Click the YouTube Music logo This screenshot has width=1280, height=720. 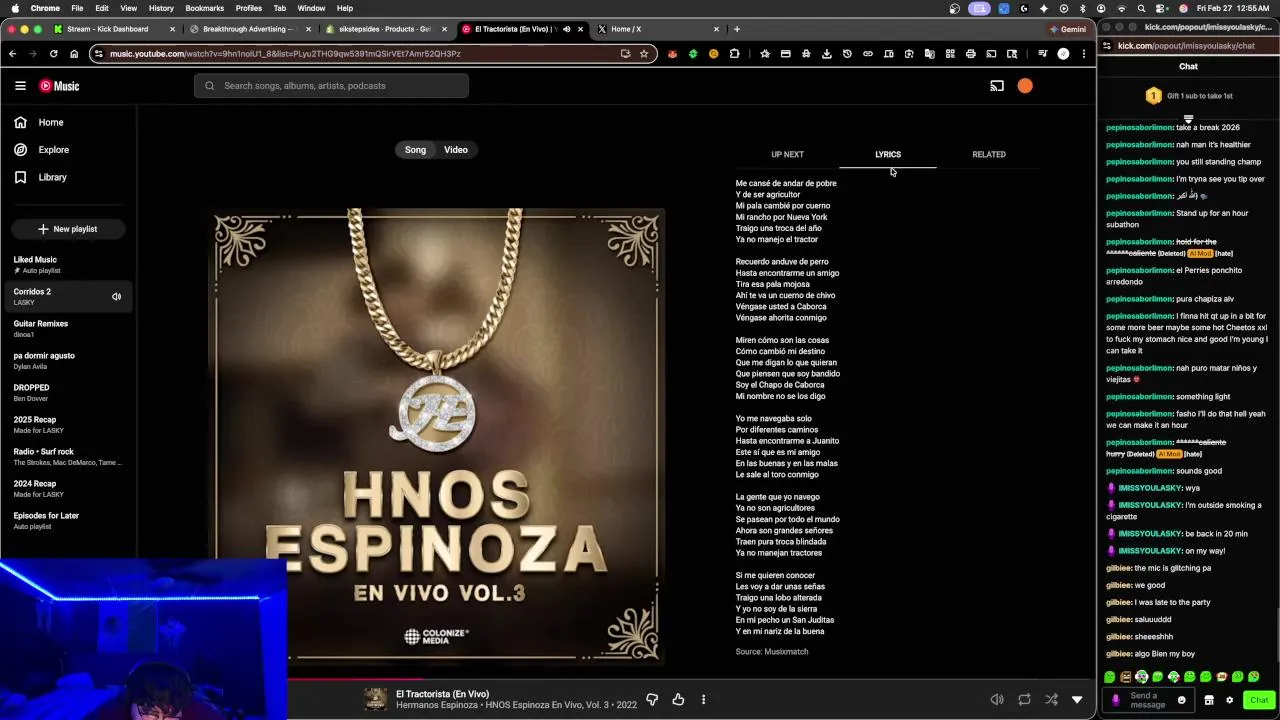pos(59,86)
